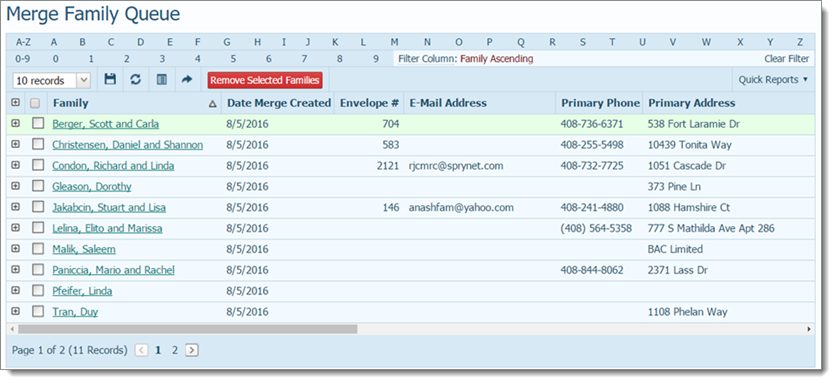Click the refresh grid icon

click(136, 79)
